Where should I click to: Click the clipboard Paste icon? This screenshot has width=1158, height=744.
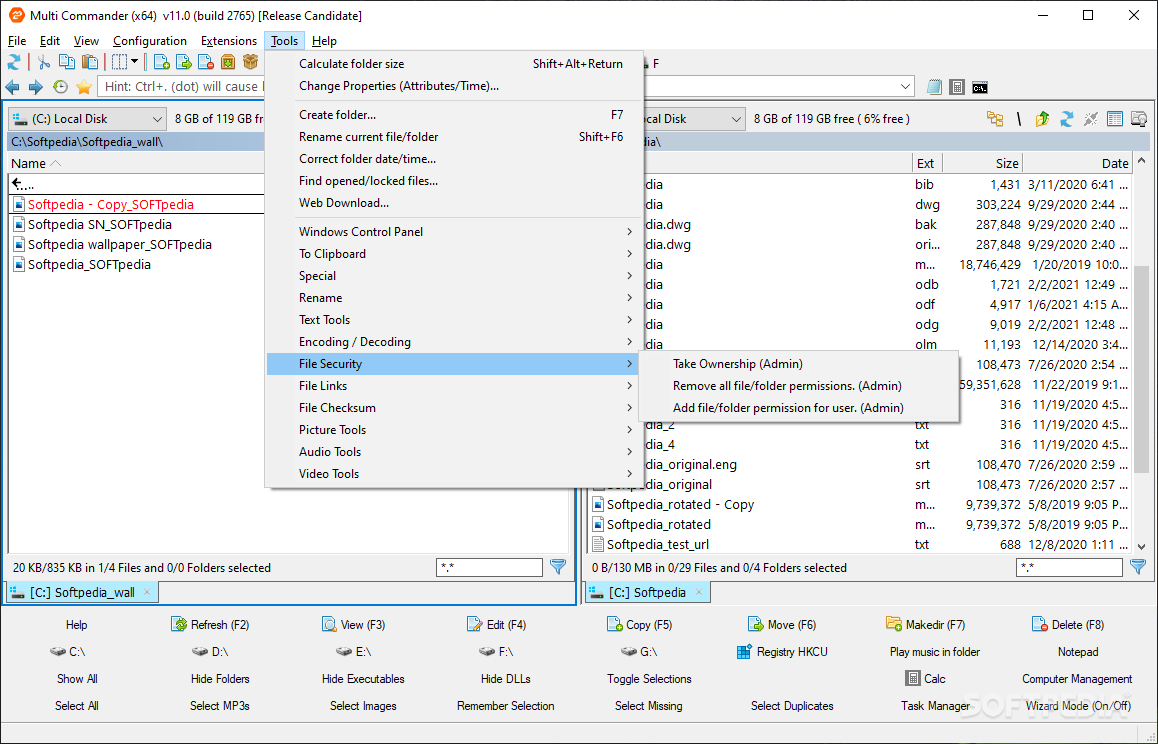tap(89, 62)
